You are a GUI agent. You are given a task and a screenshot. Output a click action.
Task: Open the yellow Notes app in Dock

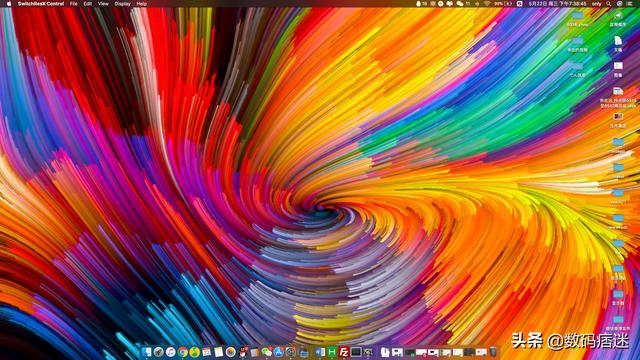coord(218,352)
